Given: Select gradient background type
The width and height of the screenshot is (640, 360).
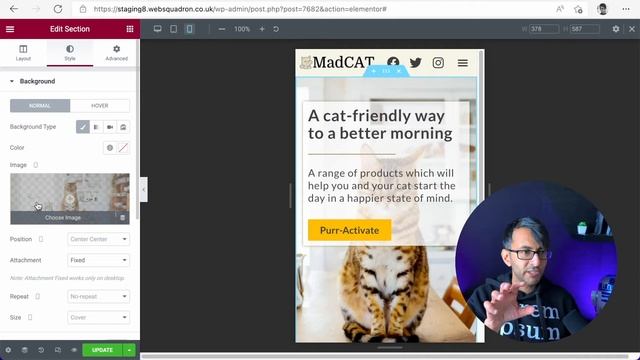Looking at the screenshot, I should [96, 127].
